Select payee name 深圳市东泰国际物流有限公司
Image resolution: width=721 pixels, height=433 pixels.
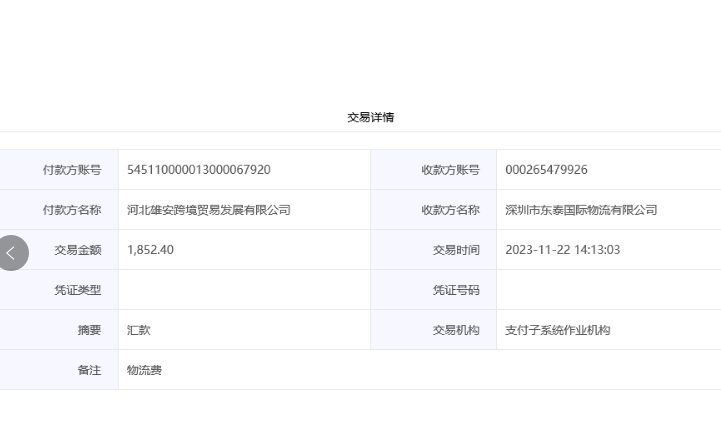tap(581, 210)
